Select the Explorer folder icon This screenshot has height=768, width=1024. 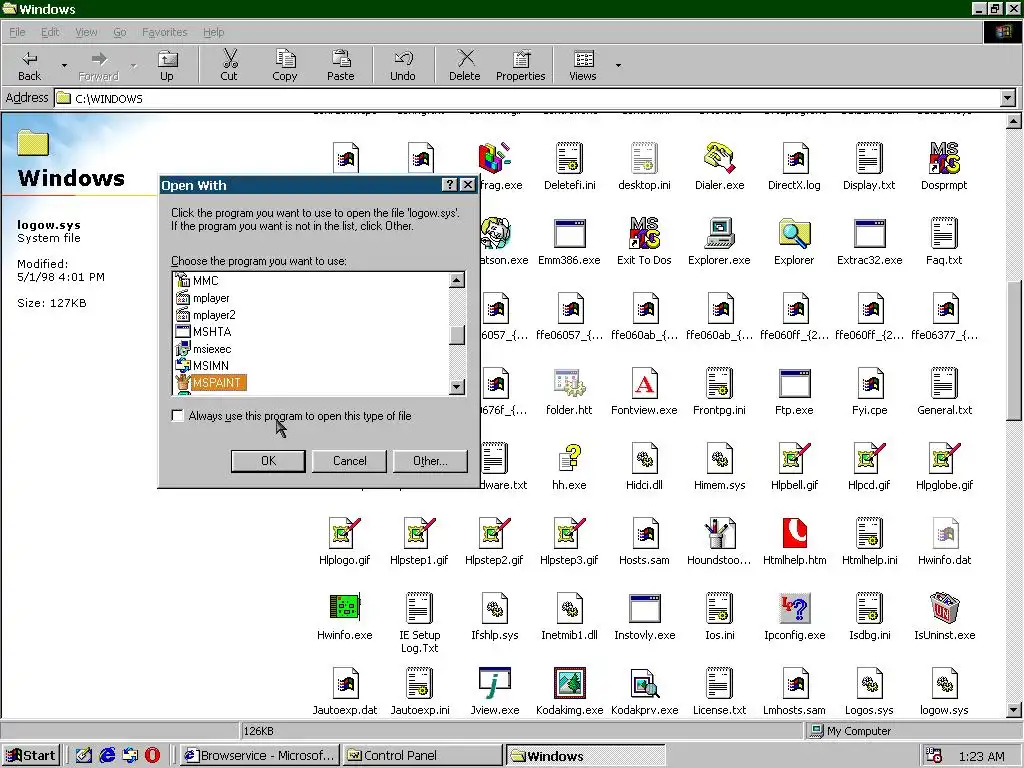click(x=794, y=232)
